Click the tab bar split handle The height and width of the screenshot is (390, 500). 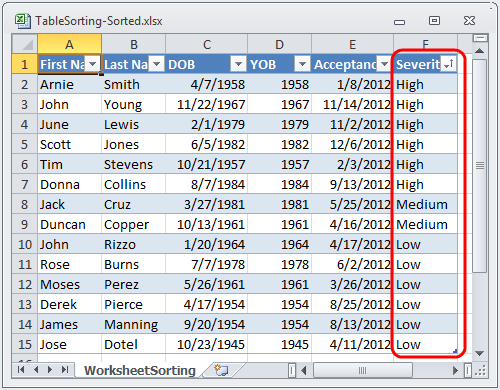click(x=292, y=370)
